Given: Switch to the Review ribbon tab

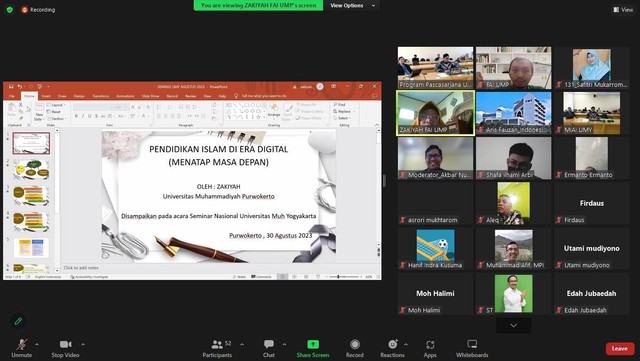Looking at the screenshot, I should [191, 96].
